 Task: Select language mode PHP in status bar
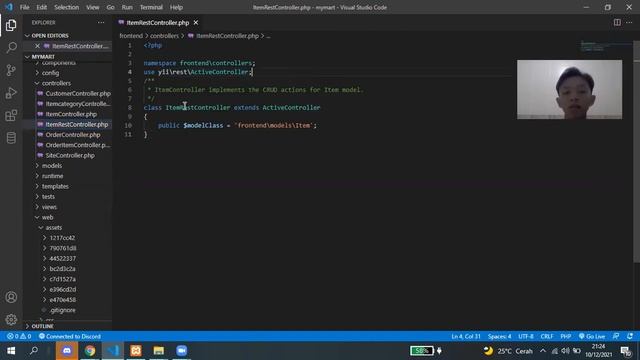[565, 336]
